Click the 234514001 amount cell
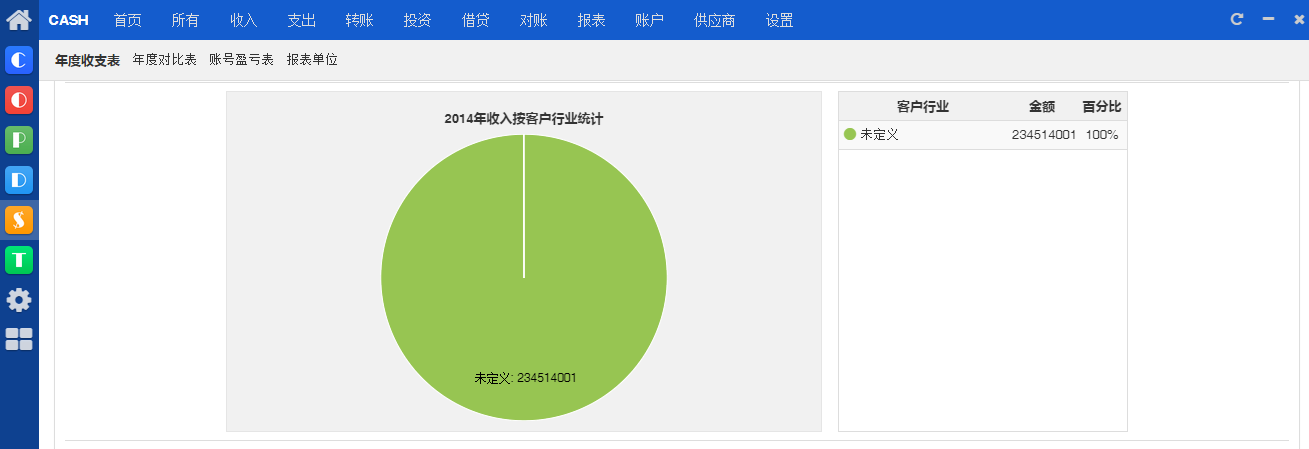 coord(1043,135)
